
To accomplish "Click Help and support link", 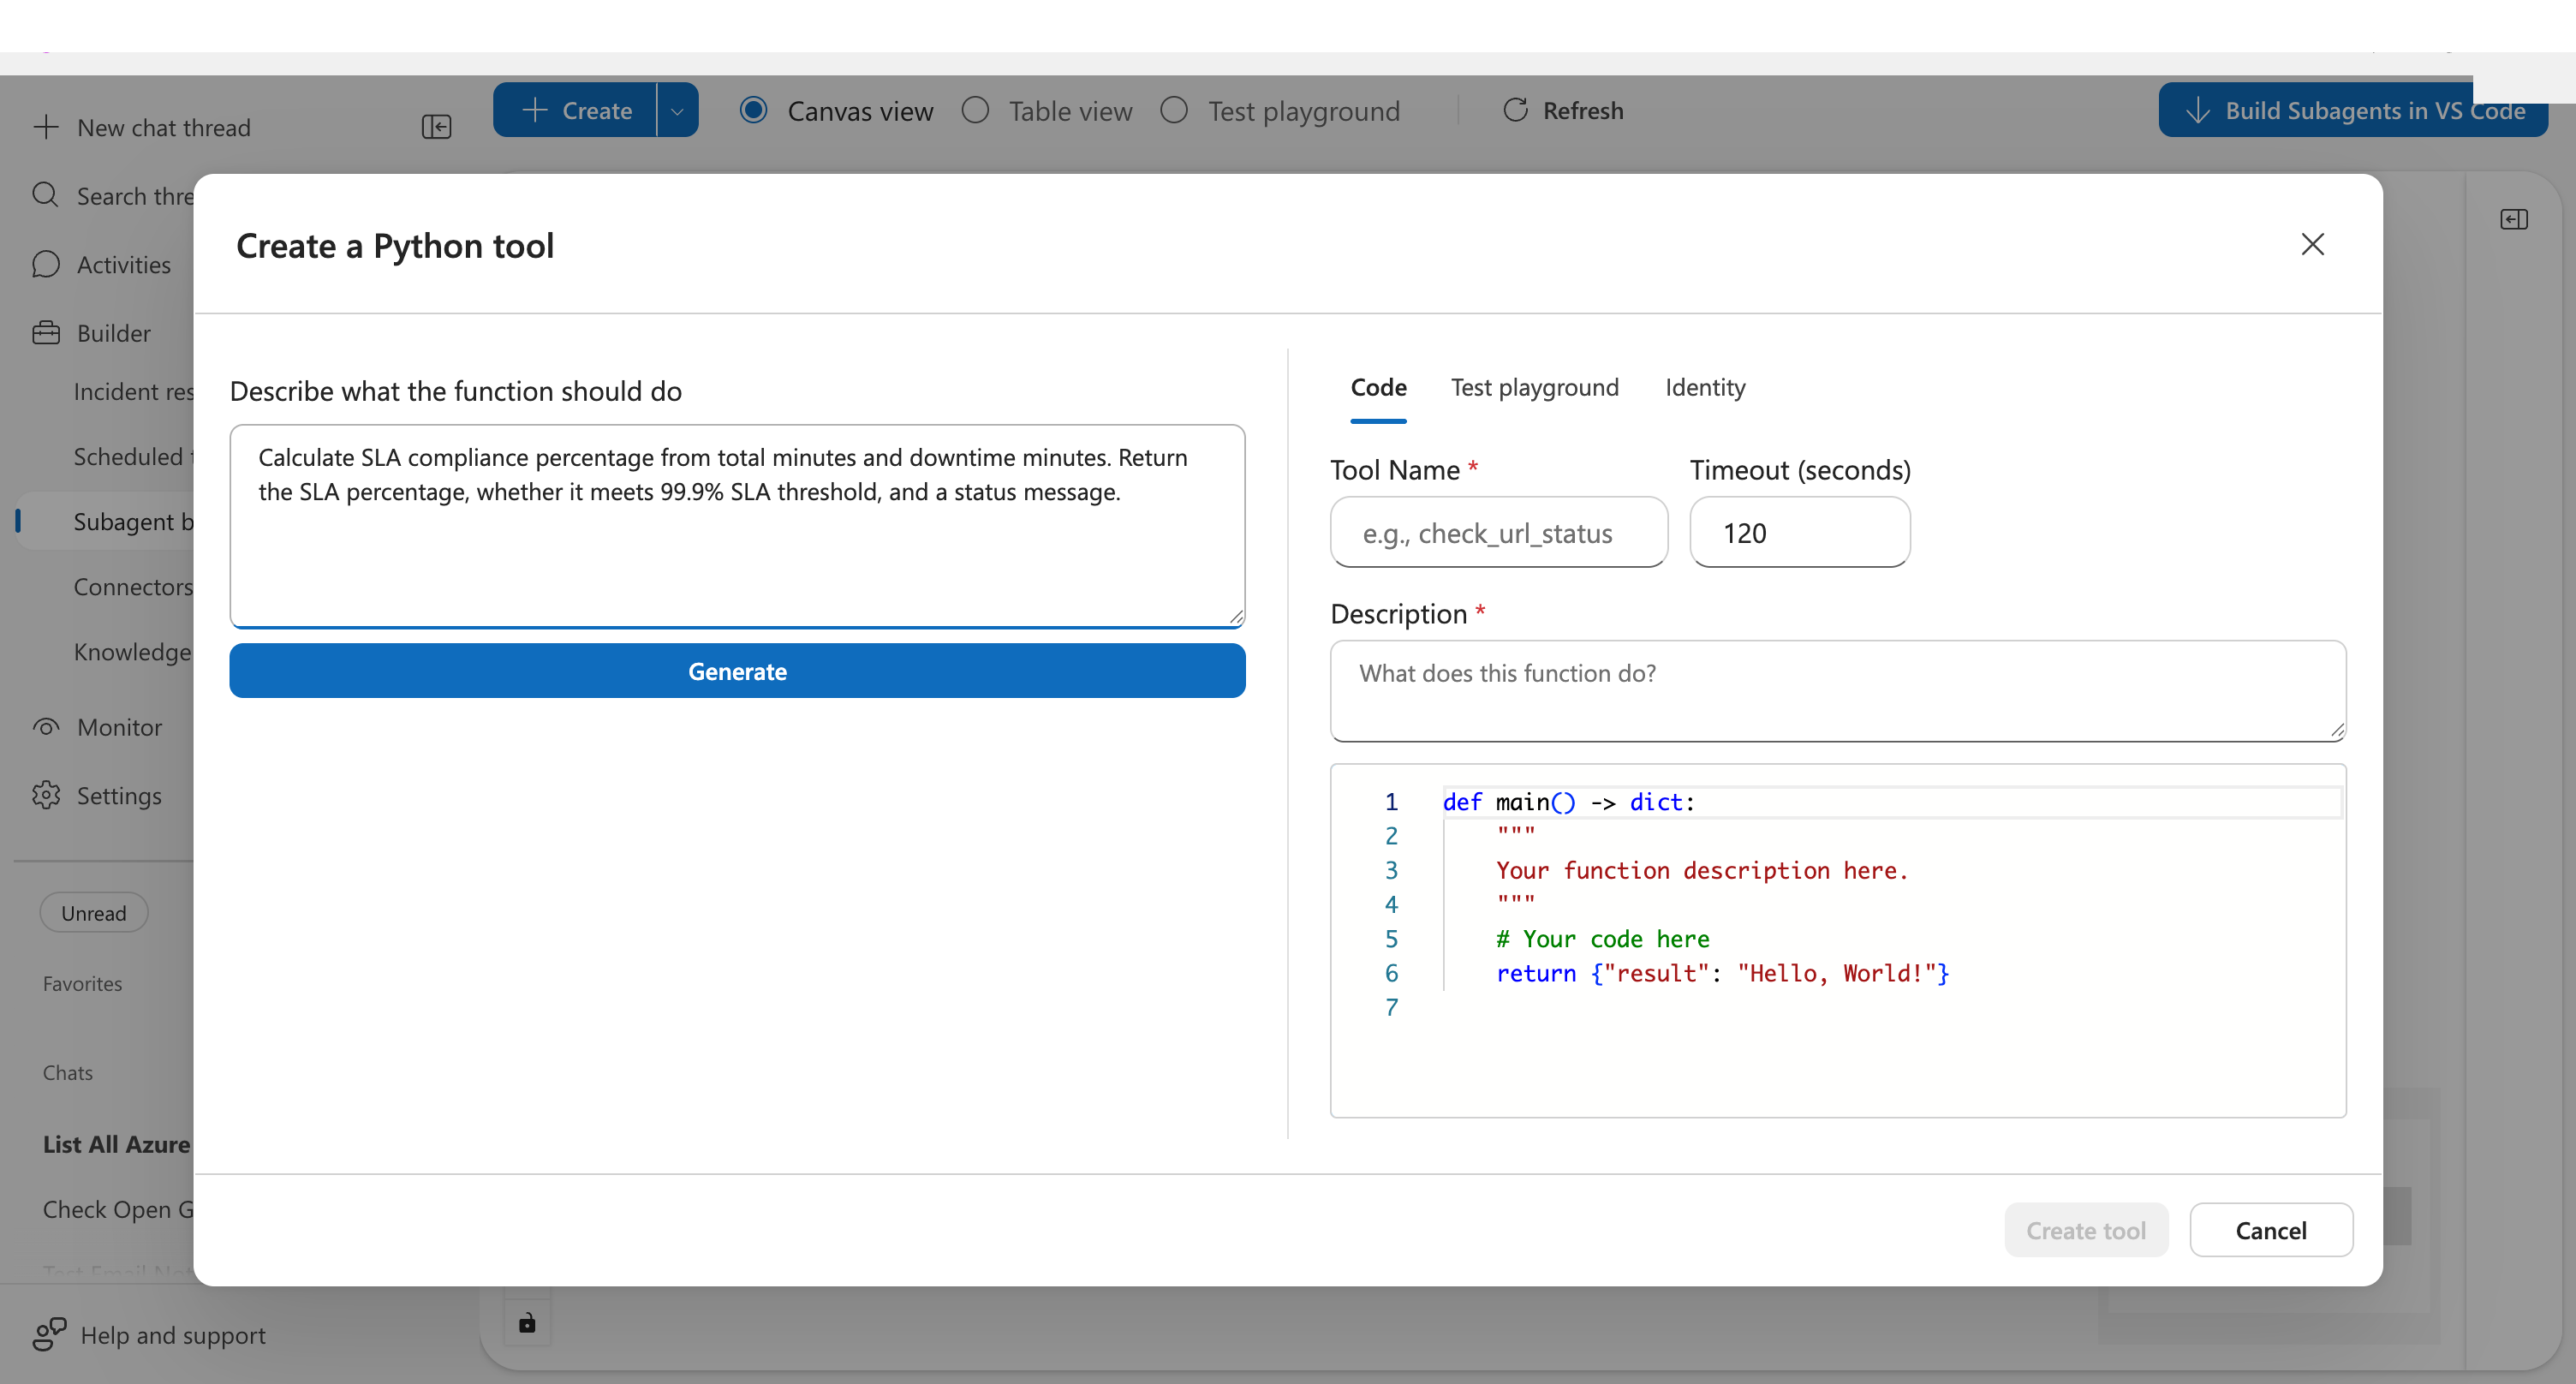I will tap(173, 1335).
